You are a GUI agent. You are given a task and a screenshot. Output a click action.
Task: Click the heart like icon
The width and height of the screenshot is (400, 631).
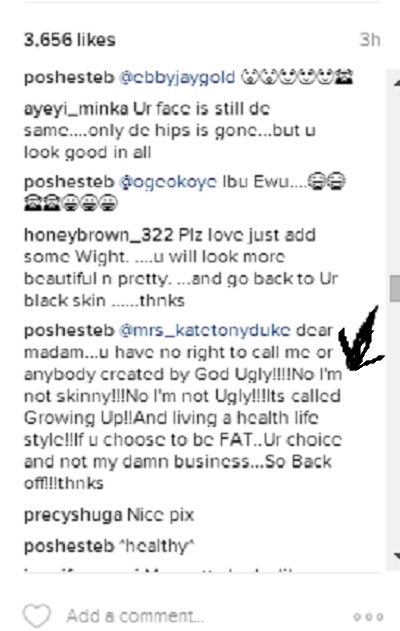tap(37, 616)
